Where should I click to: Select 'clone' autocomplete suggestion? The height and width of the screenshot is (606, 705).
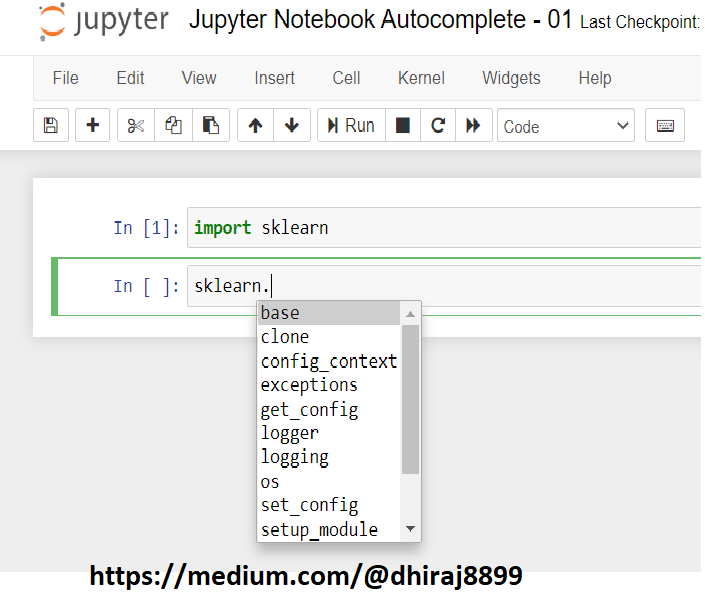329,337
